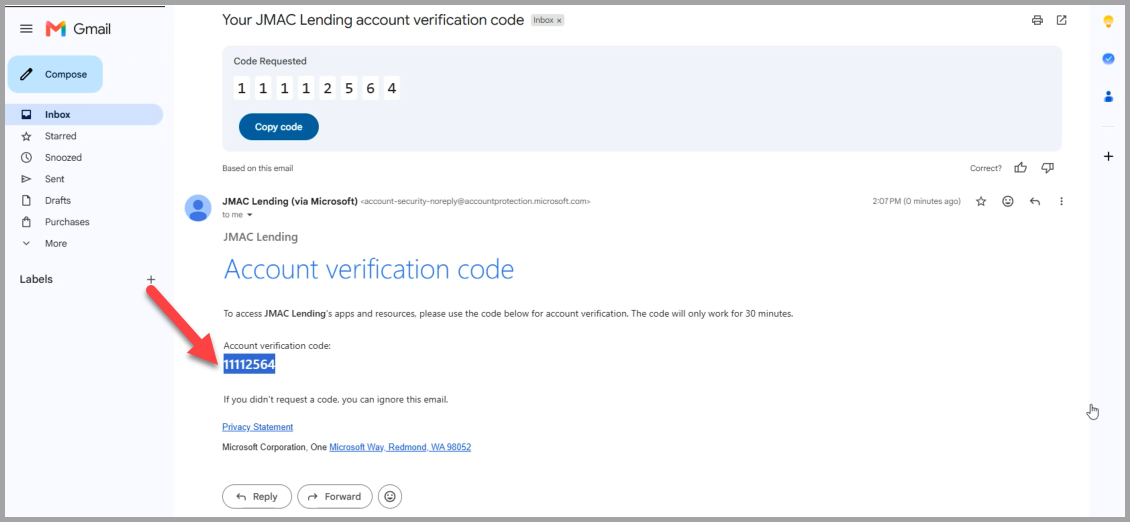This screenshot has height=522, width=1130.
Task: Click the reply arrow icon in header
Action: [1035, 201]
